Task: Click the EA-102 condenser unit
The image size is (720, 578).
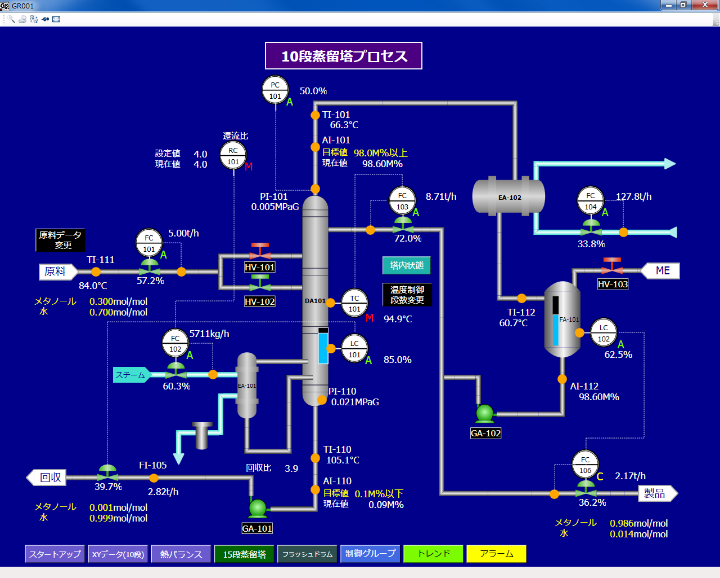Action: [509, 191]
